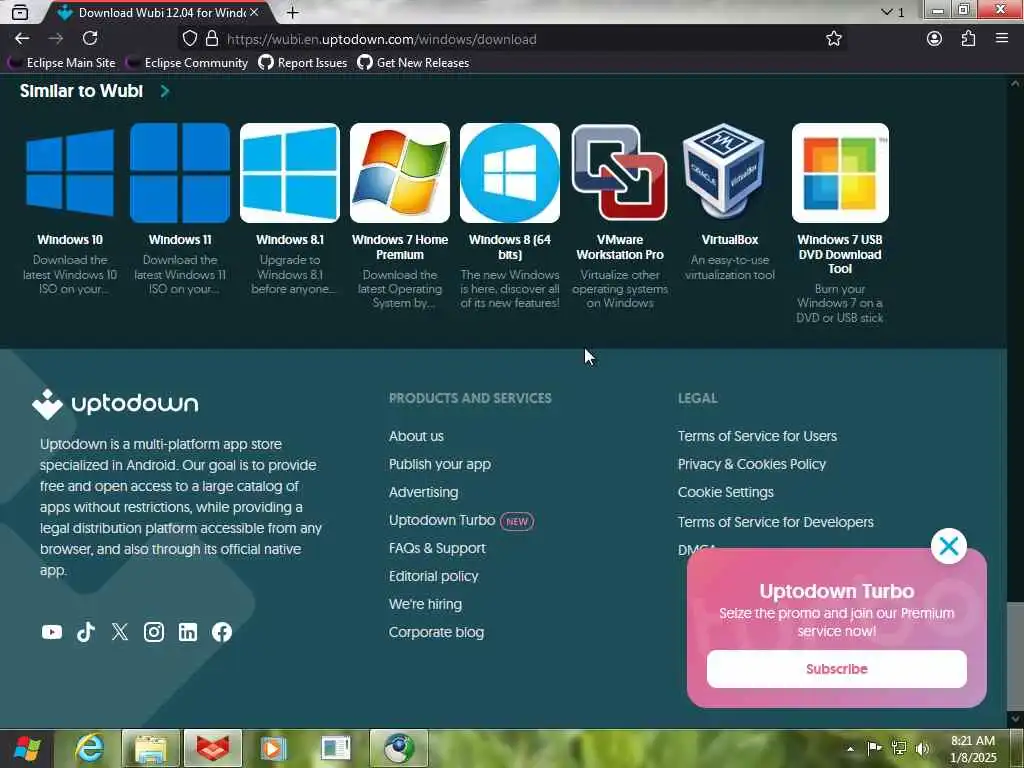Open Terms of Service for Users

[x=757, y=436]
